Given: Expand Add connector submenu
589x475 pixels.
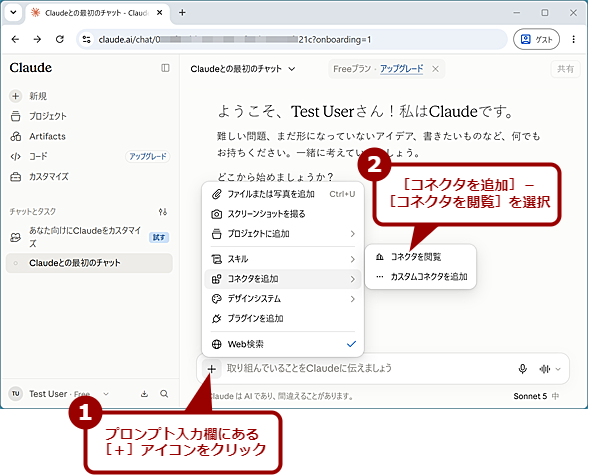Looking at the screenshot, I should tap(283, 279).
